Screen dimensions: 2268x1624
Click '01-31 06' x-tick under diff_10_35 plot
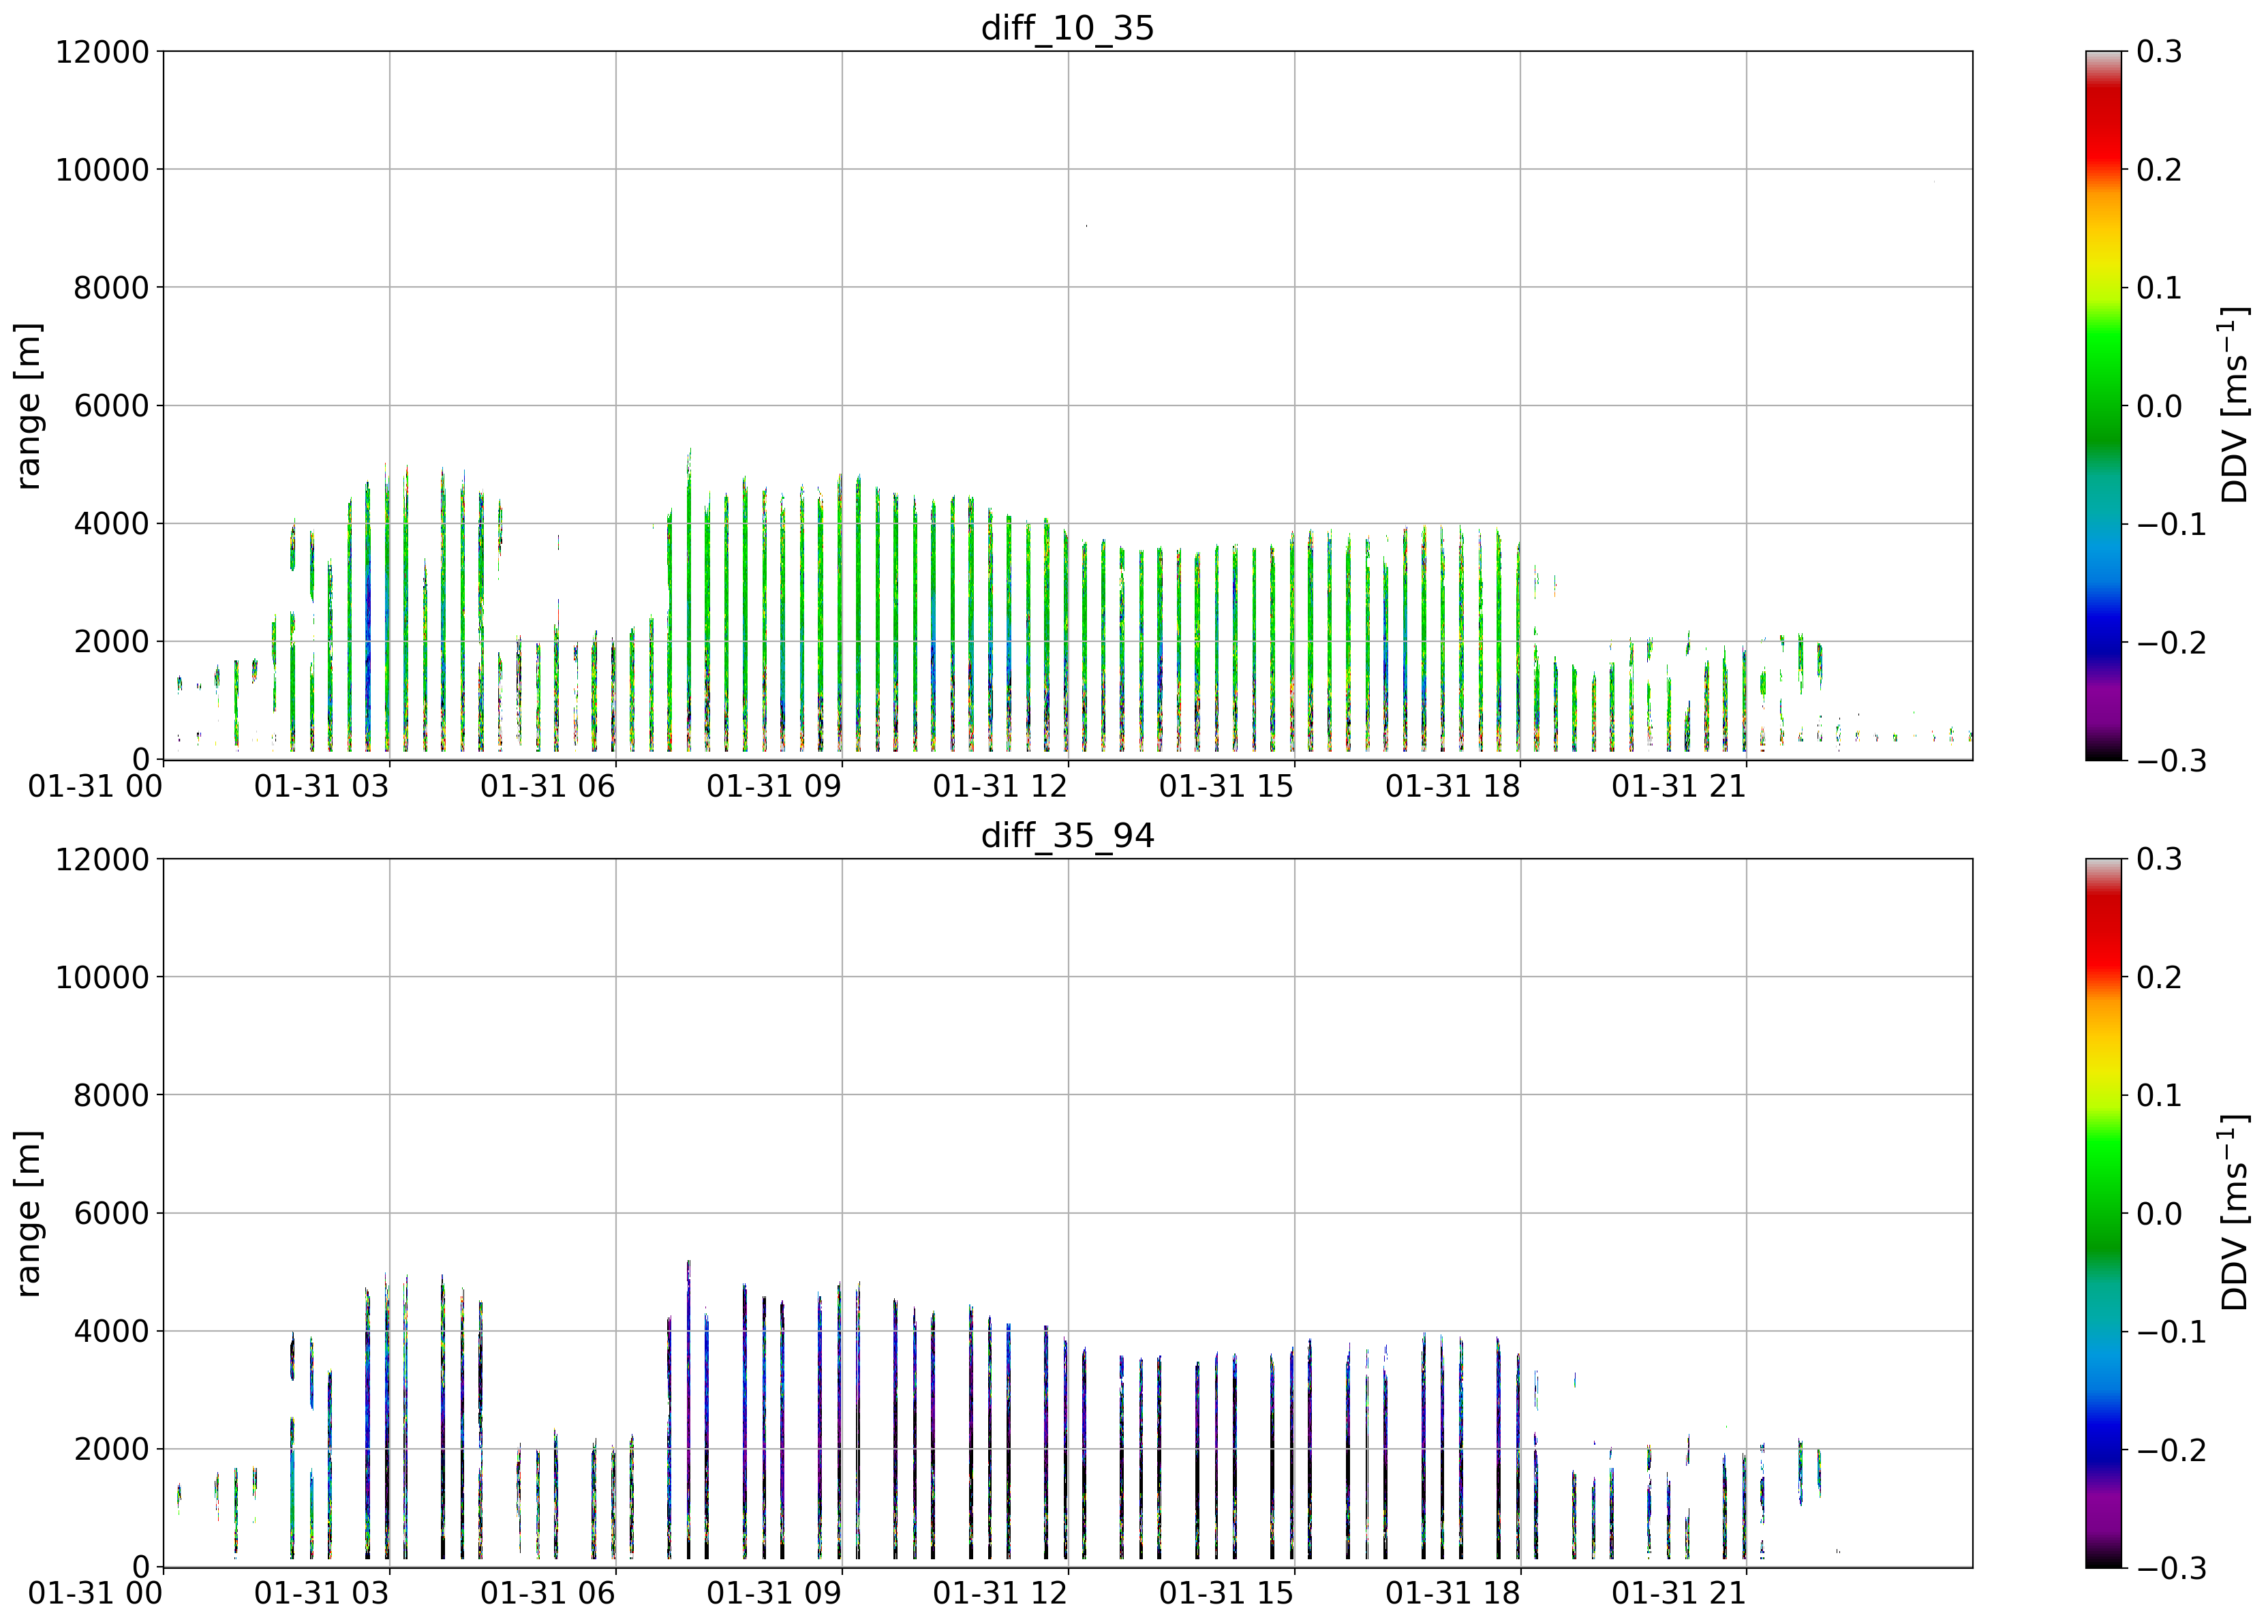point(547,787)
